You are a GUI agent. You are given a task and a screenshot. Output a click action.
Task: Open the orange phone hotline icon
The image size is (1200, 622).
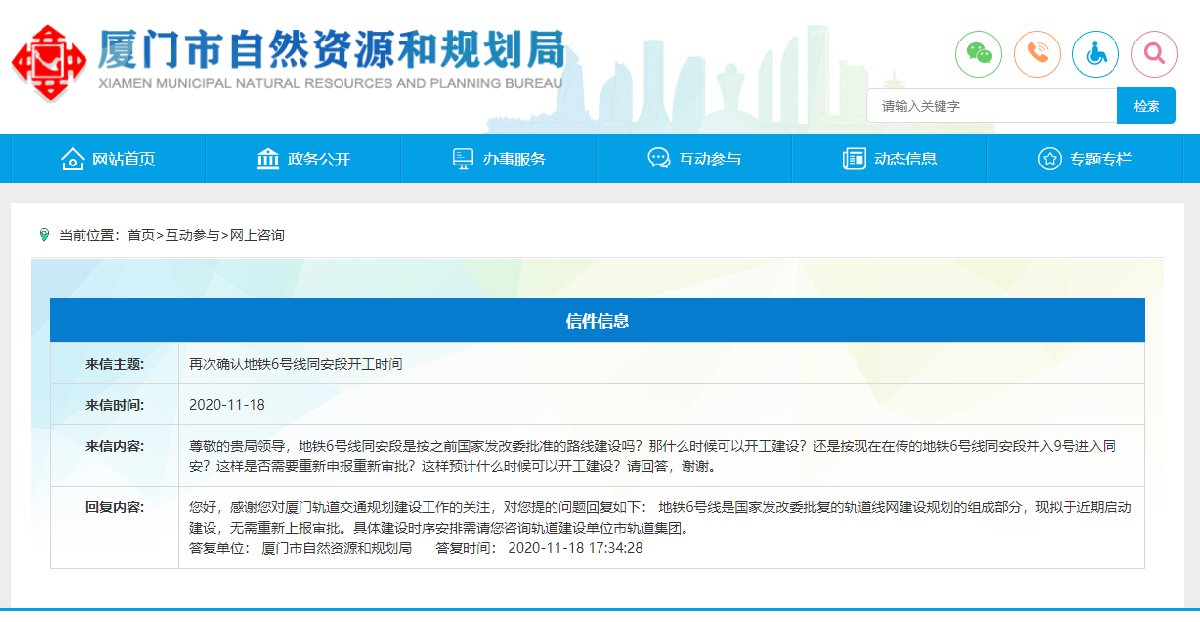click(1036, 54)
